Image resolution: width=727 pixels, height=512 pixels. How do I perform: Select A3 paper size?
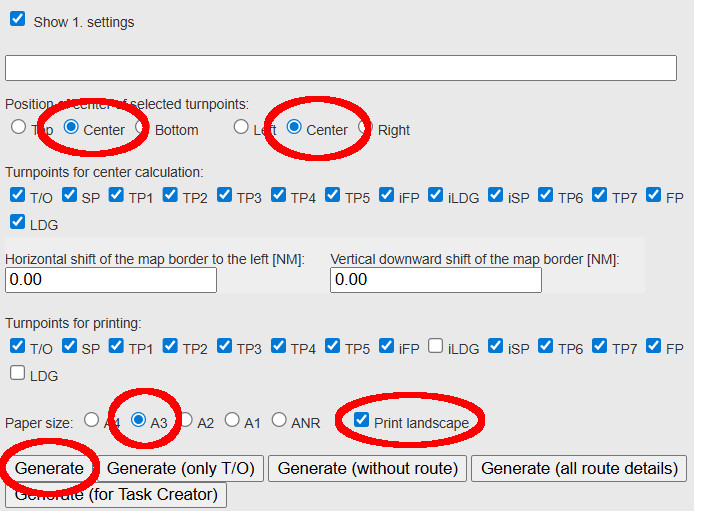139,420
